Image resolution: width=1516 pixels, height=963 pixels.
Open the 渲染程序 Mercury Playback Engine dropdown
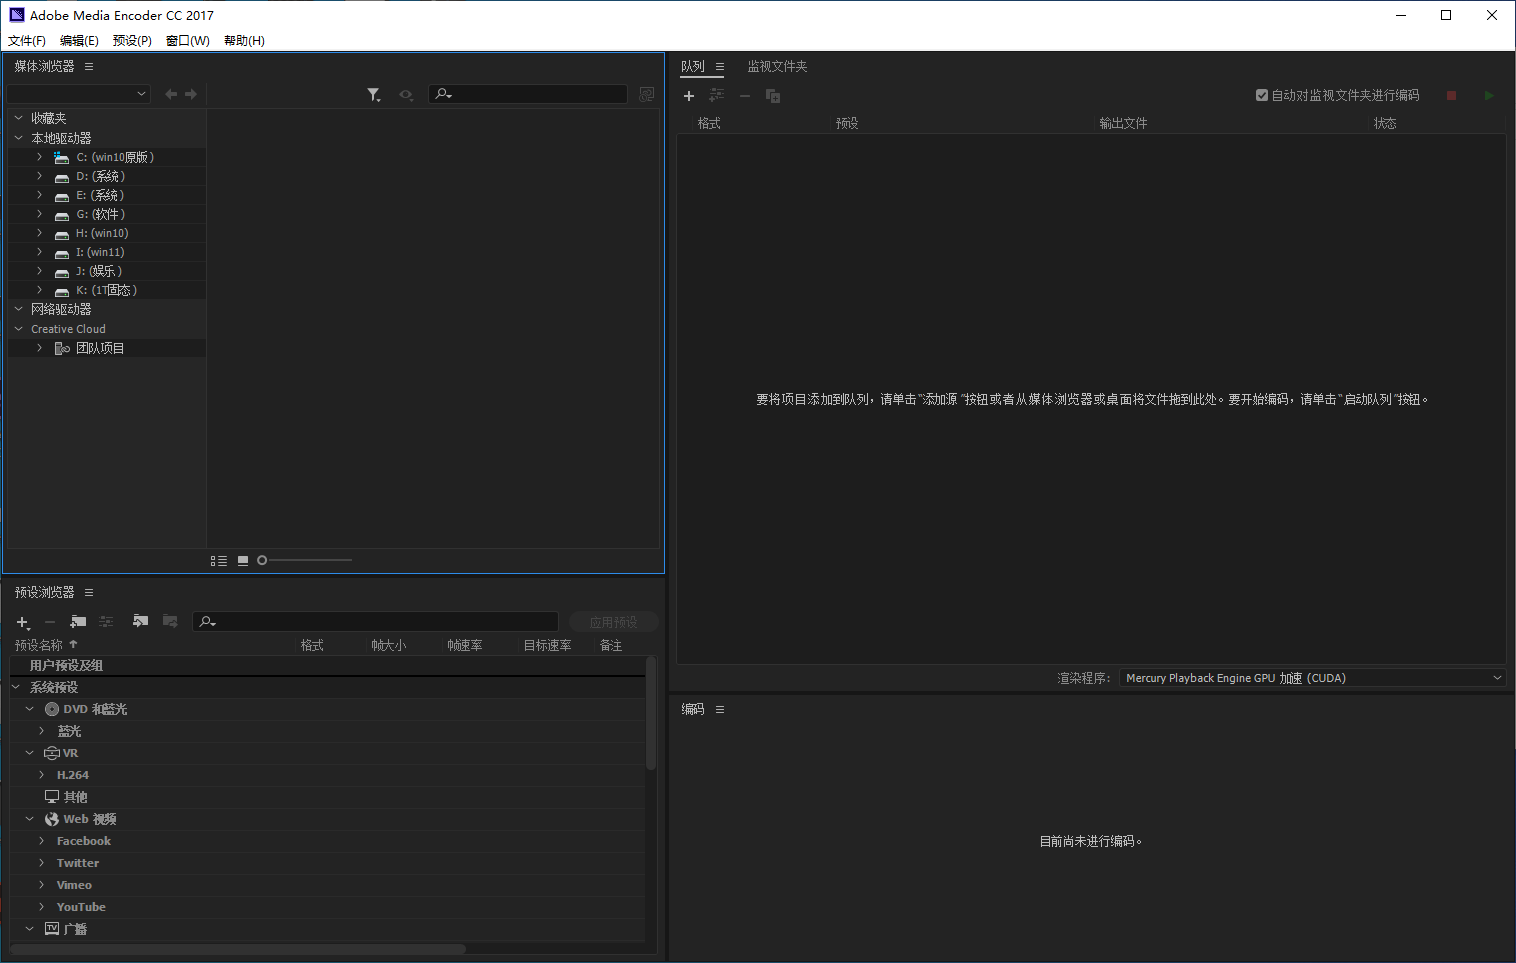point(1312,678)
